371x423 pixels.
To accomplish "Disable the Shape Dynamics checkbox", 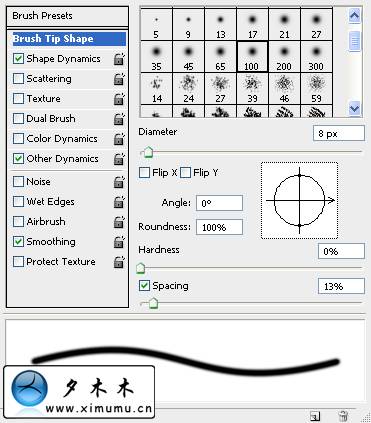I will point(18,59).
